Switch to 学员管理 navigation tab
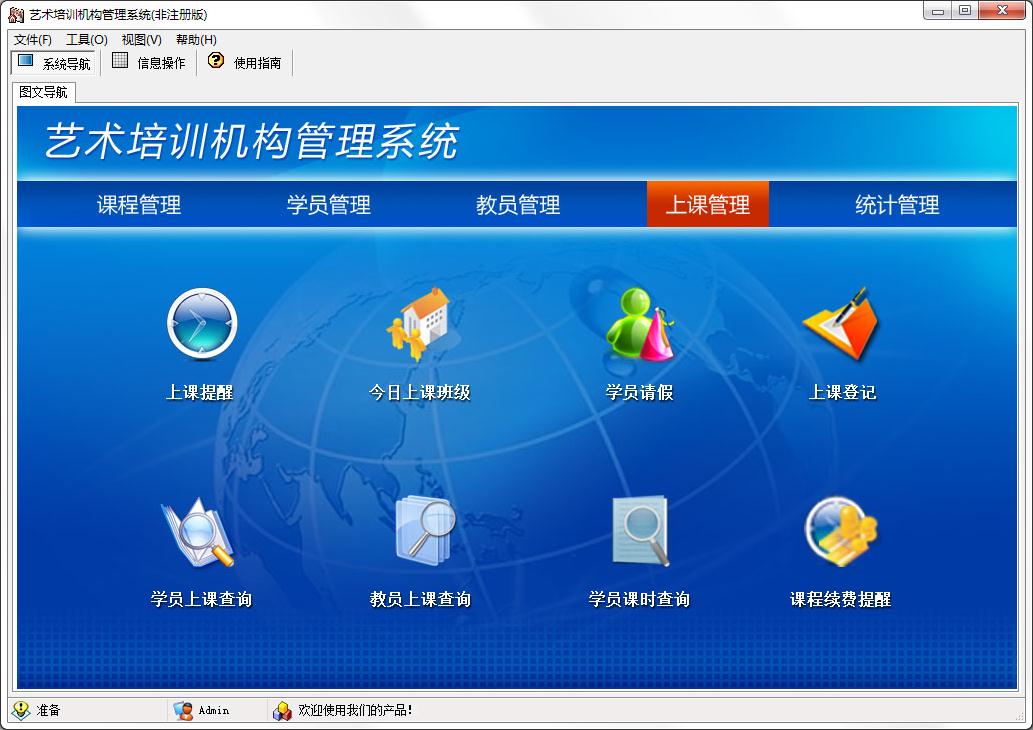This screenshot has width=1033, height=730. pyautogui.click(x=329, y=205)
